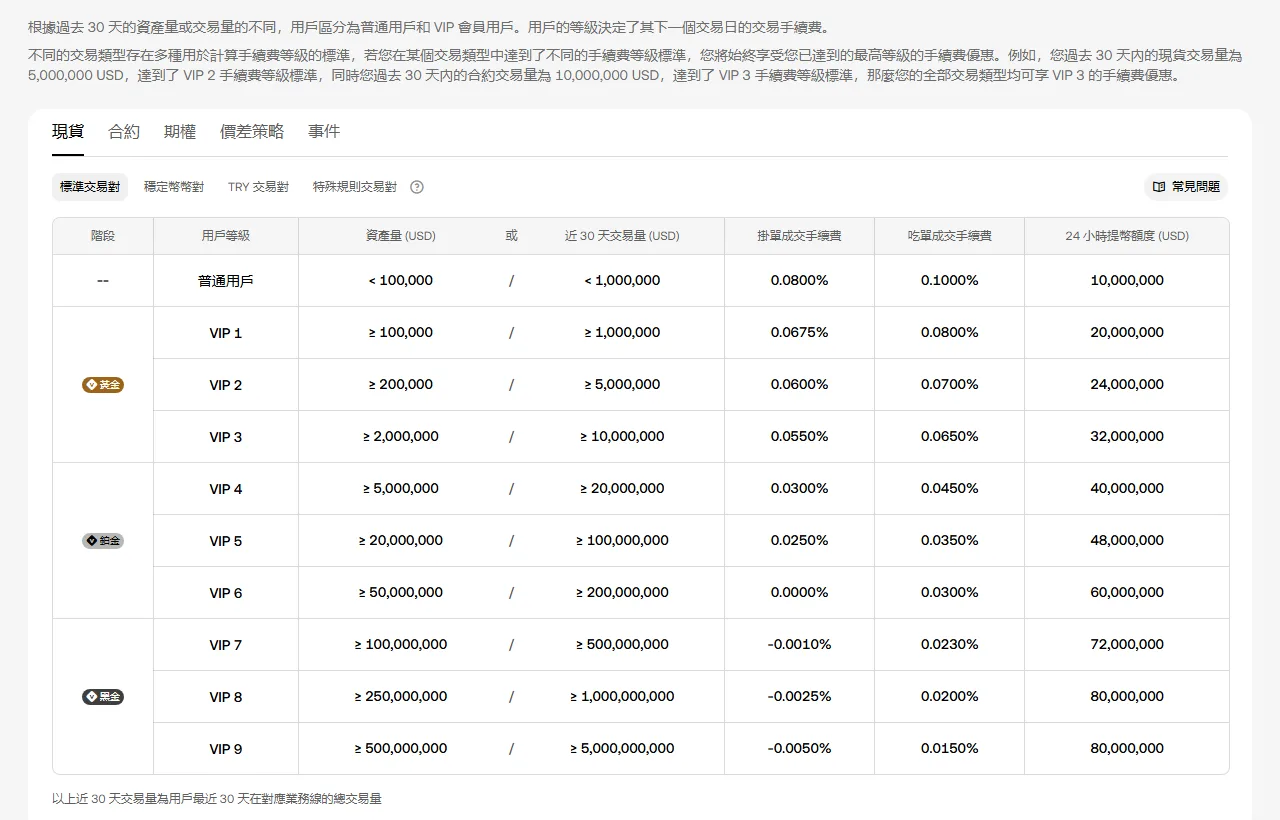Click the 32,000,000 withdrawal limit cell

point(1127,437)
